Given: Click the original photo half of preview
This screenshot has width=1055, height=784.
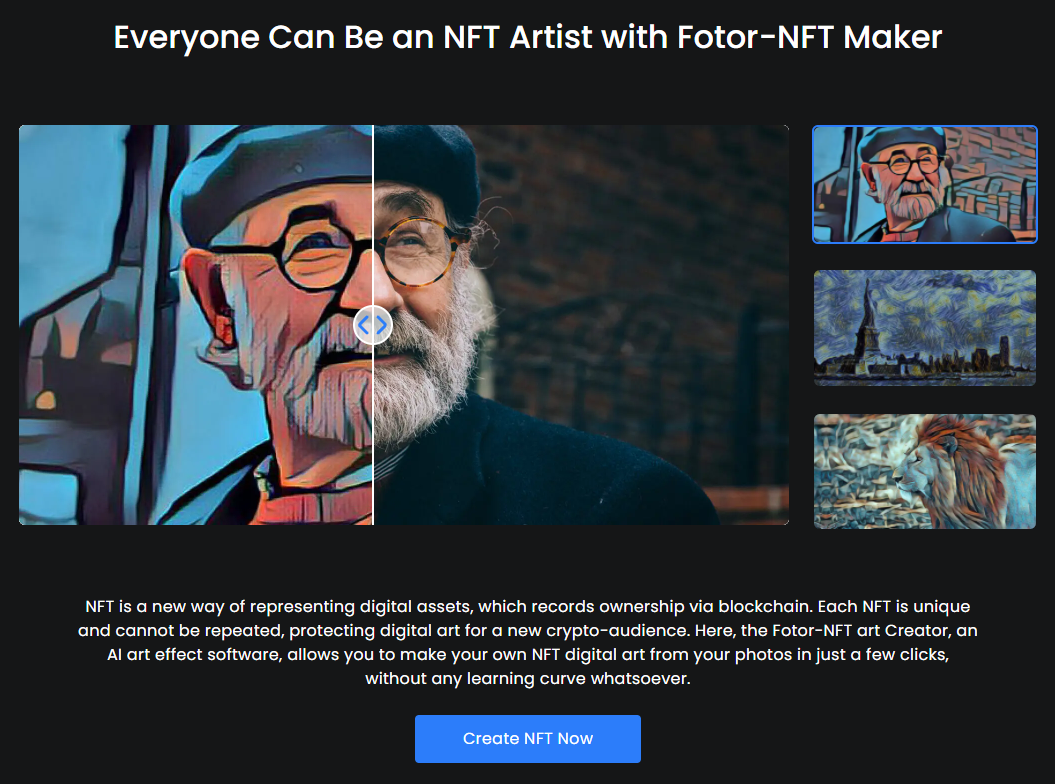Looking at the screenshot, I should (581, 324).
